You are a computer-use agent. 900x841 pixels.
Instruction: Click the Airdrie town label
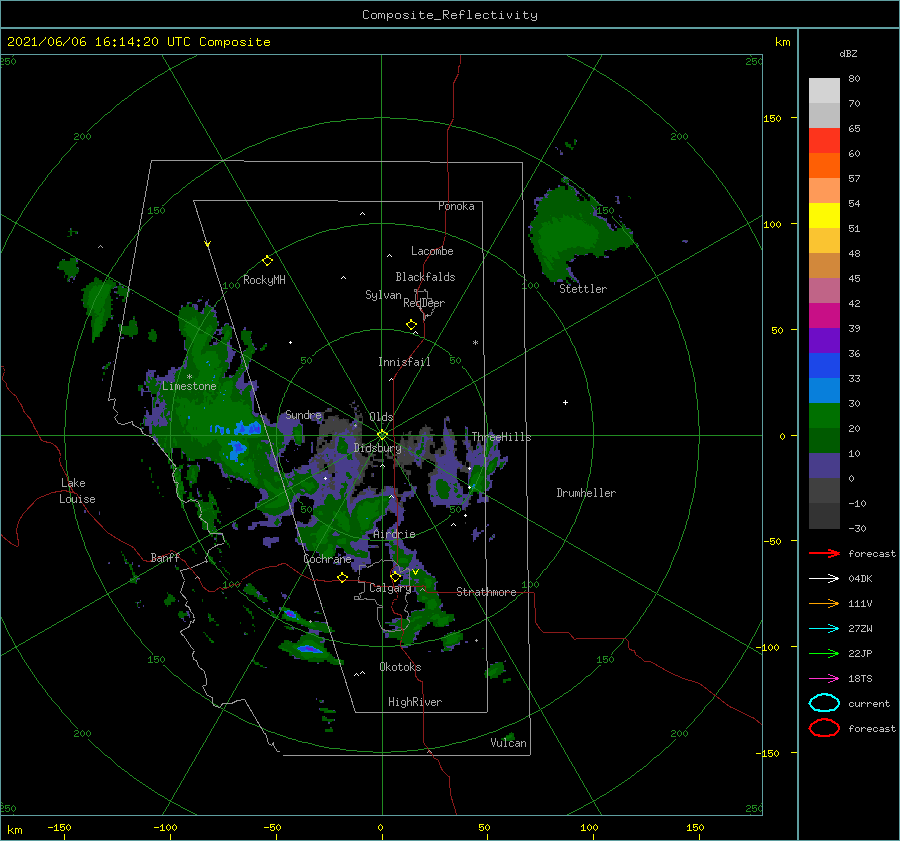click(394, 534)
